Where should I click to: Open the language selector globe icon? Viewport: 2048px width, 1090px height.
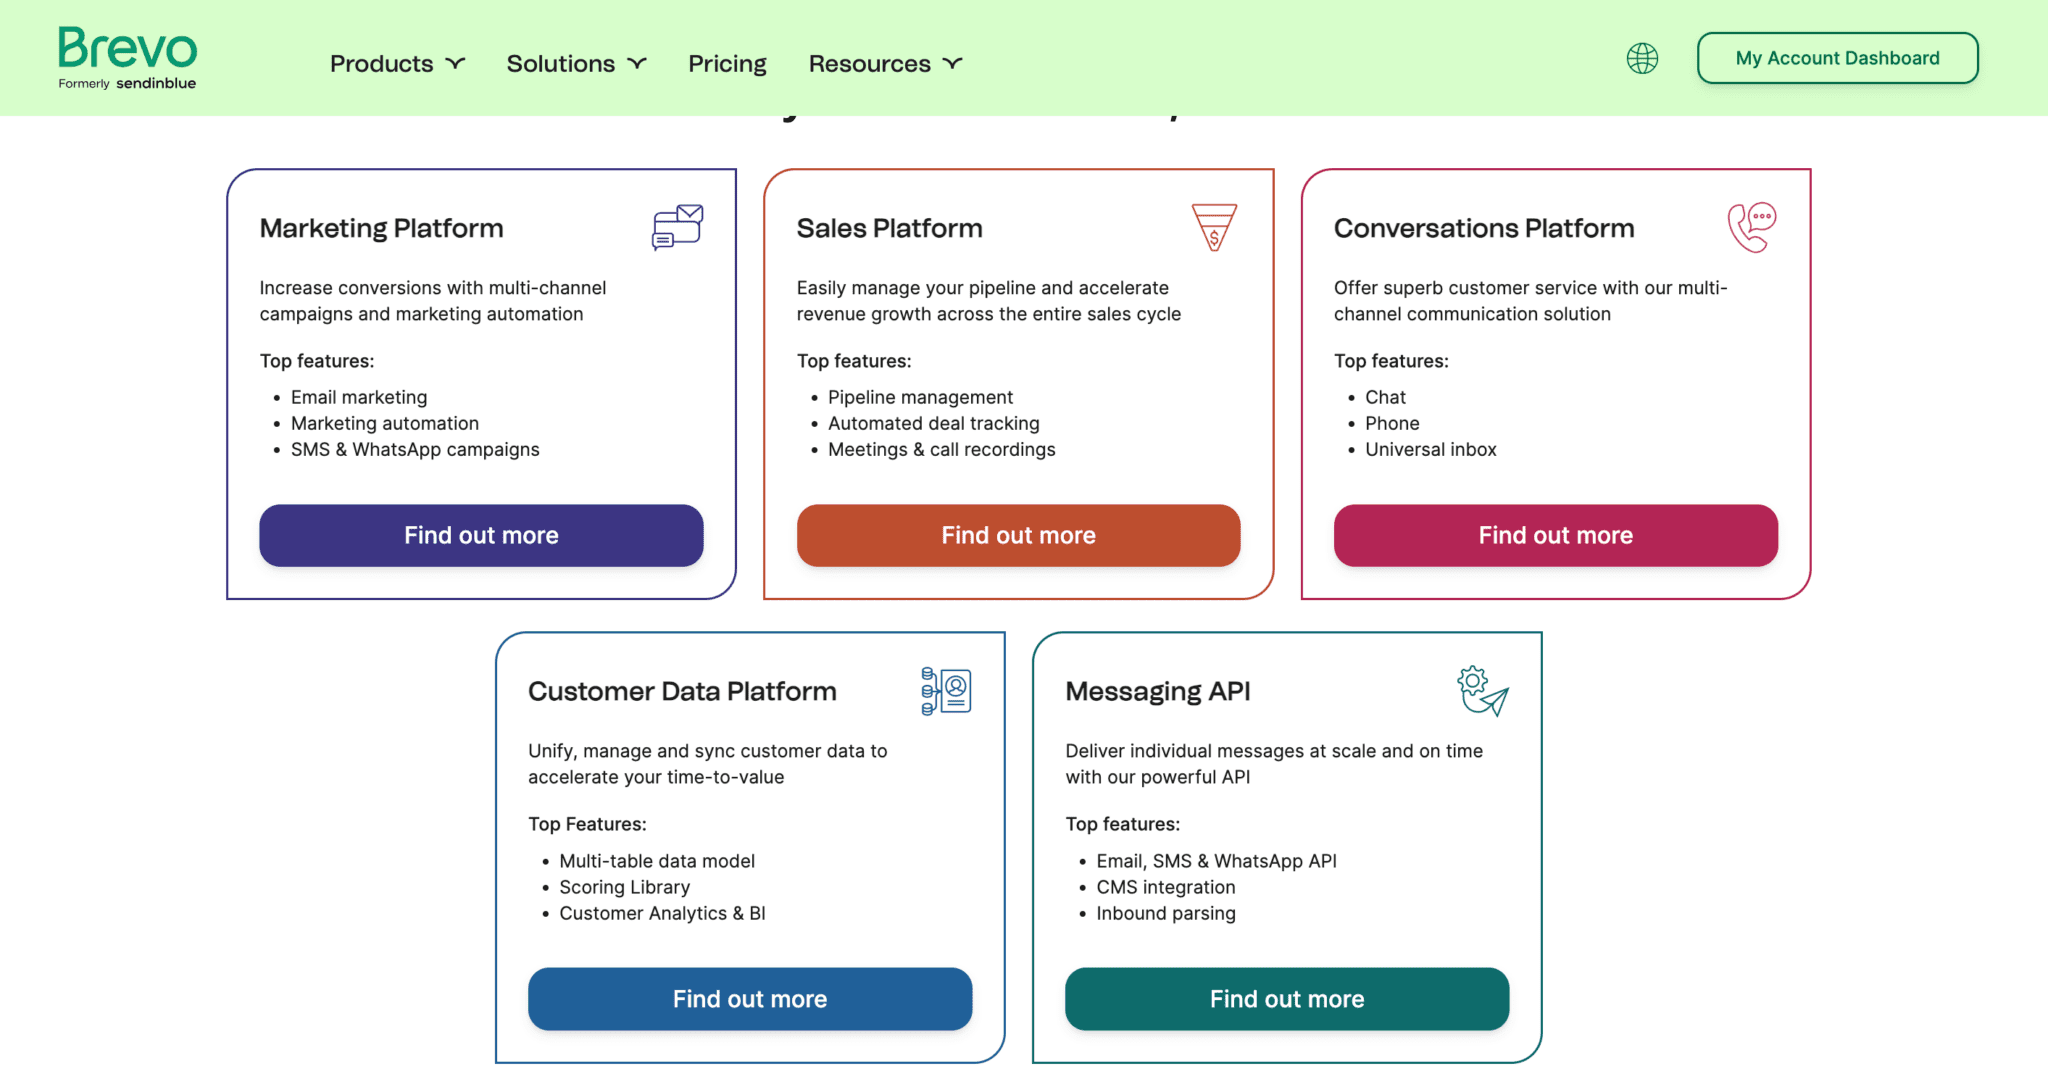pos(1641,57)
